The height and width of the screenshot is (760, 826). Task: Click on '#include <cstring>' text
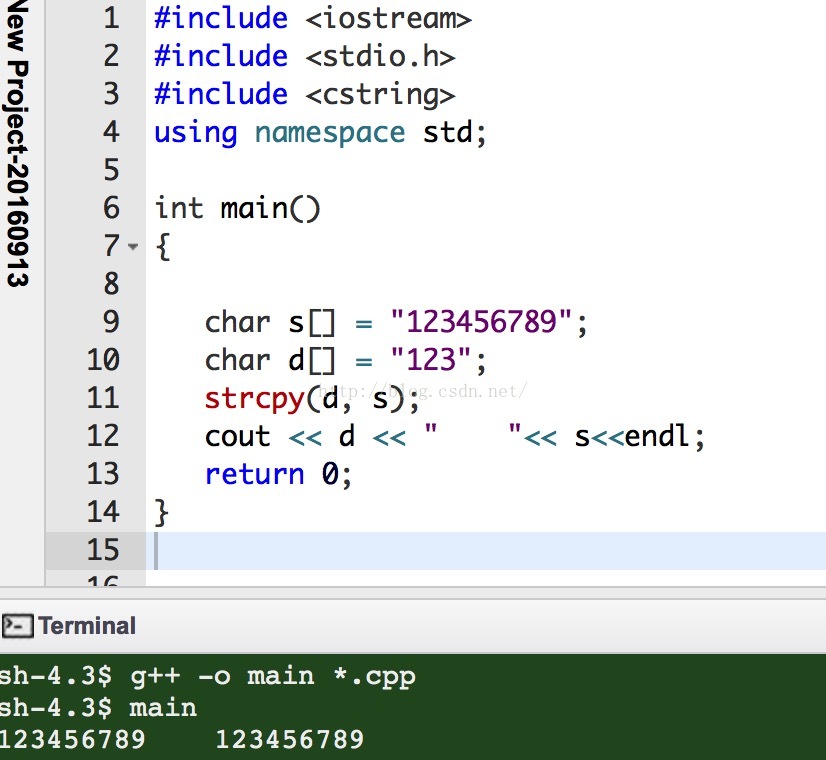point(304,94)
